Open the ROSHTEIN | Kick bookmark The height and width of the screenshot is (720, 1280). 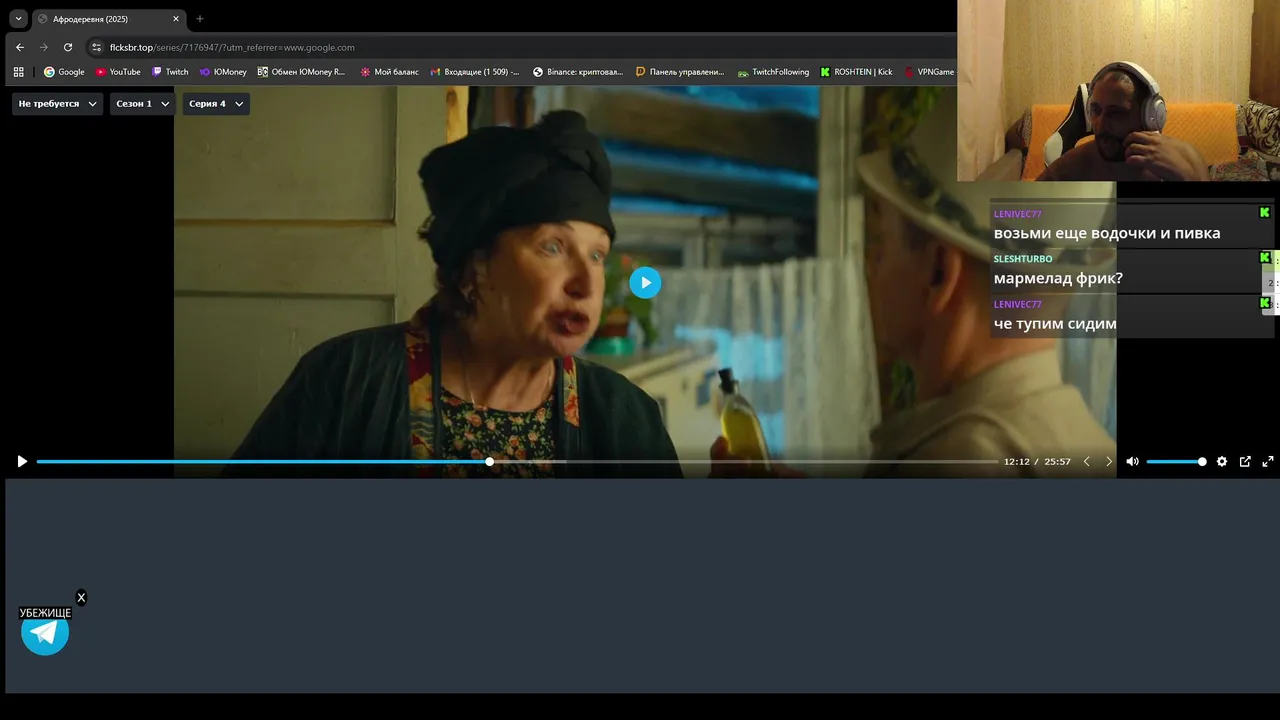(x=856, y=72)
